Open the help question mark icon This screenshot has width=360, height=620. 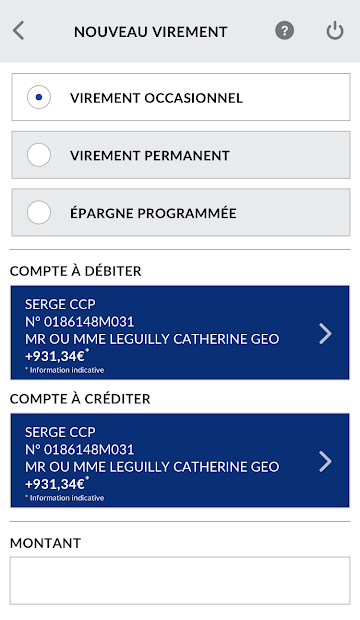[284, 31]
